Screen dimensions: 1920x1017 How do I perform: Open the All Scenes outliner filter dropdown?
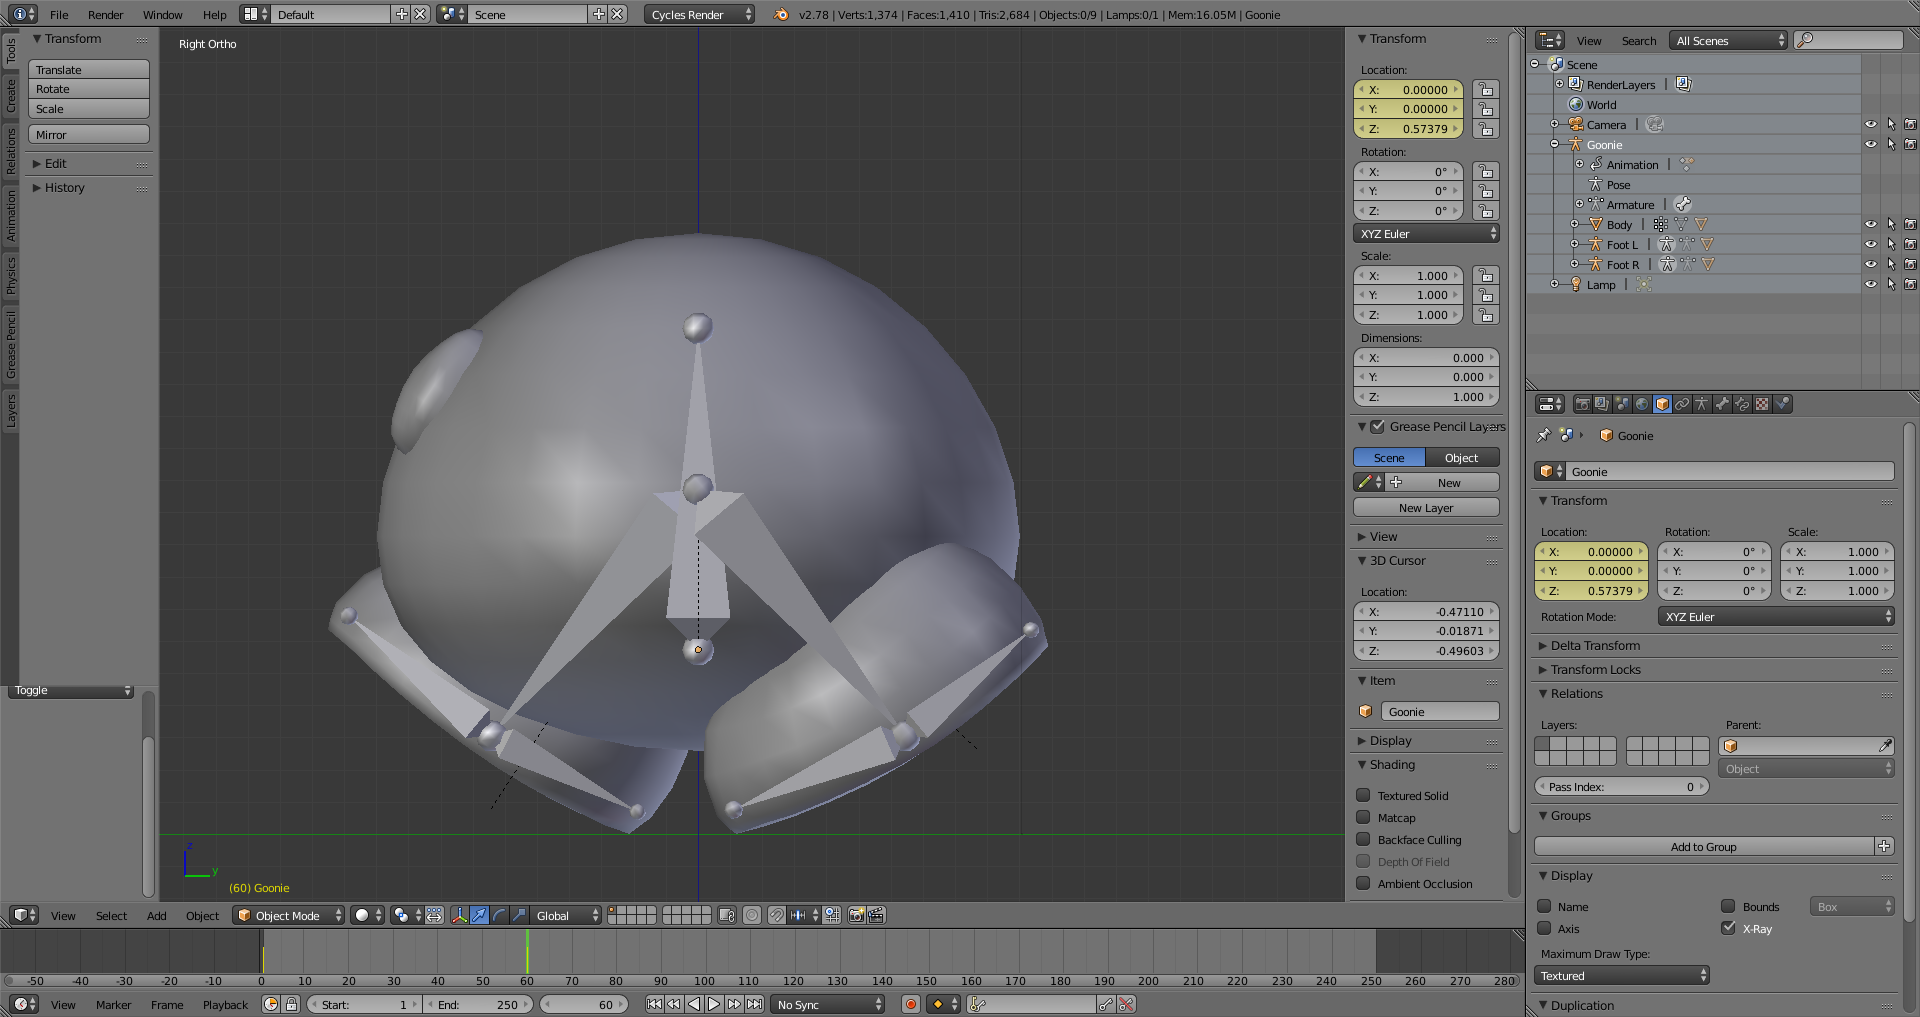[1729, 40]
